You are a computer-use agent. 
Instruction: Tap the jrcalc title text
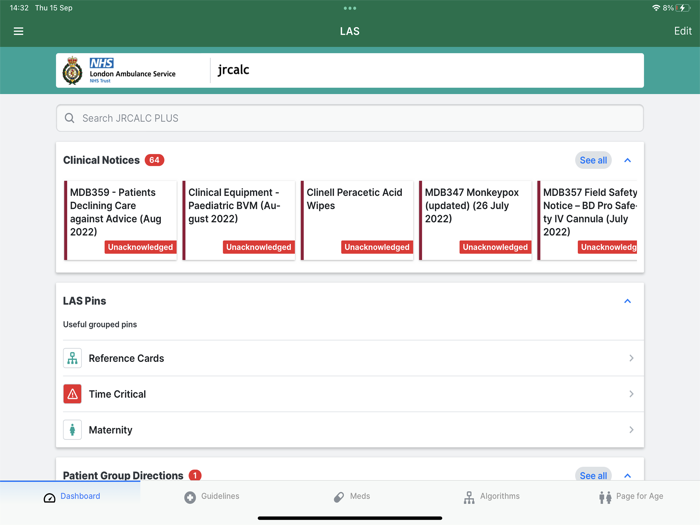click(233, 70)
